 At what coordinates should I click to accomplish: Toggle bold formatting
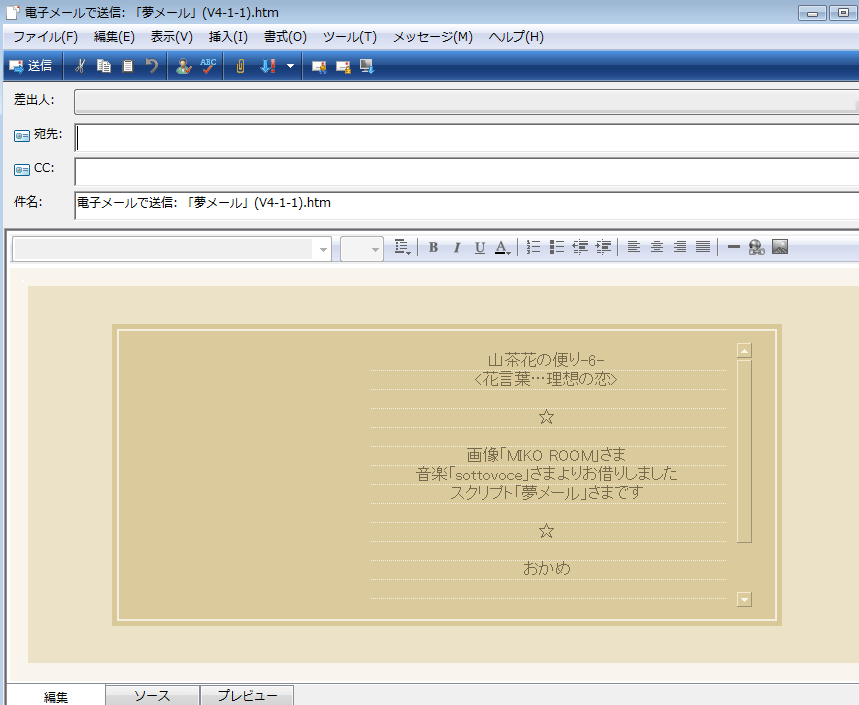pos(433,247)
